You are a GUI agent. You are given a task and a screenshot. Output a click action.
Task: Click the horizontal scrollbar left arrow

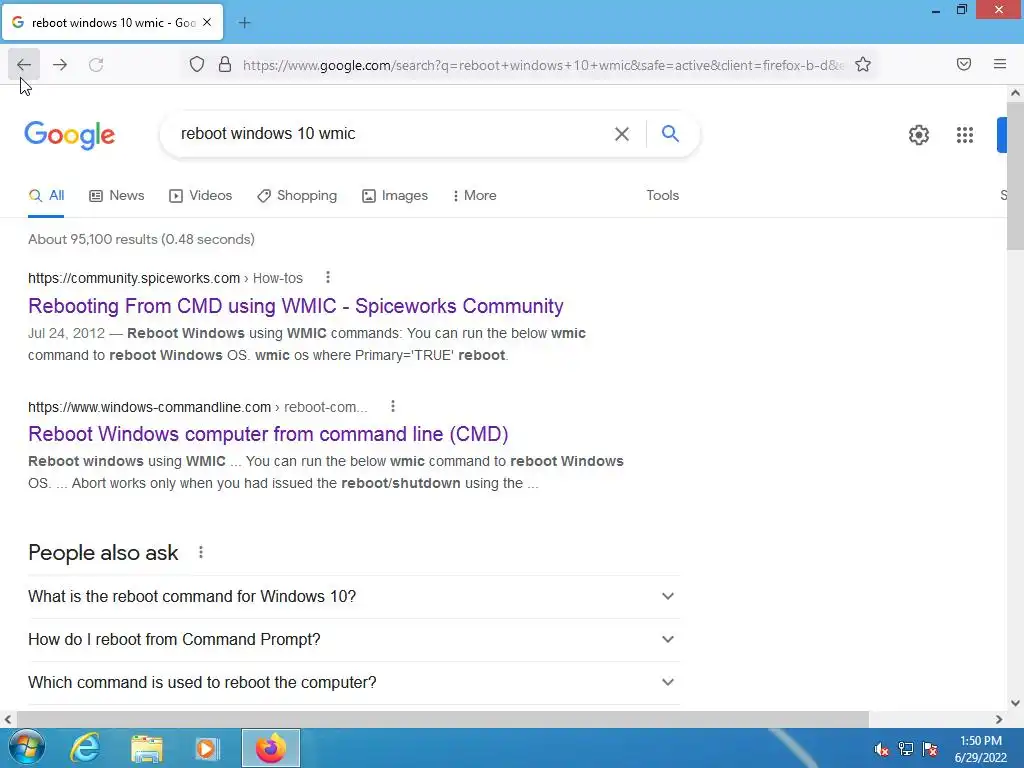tap(7, 719)
